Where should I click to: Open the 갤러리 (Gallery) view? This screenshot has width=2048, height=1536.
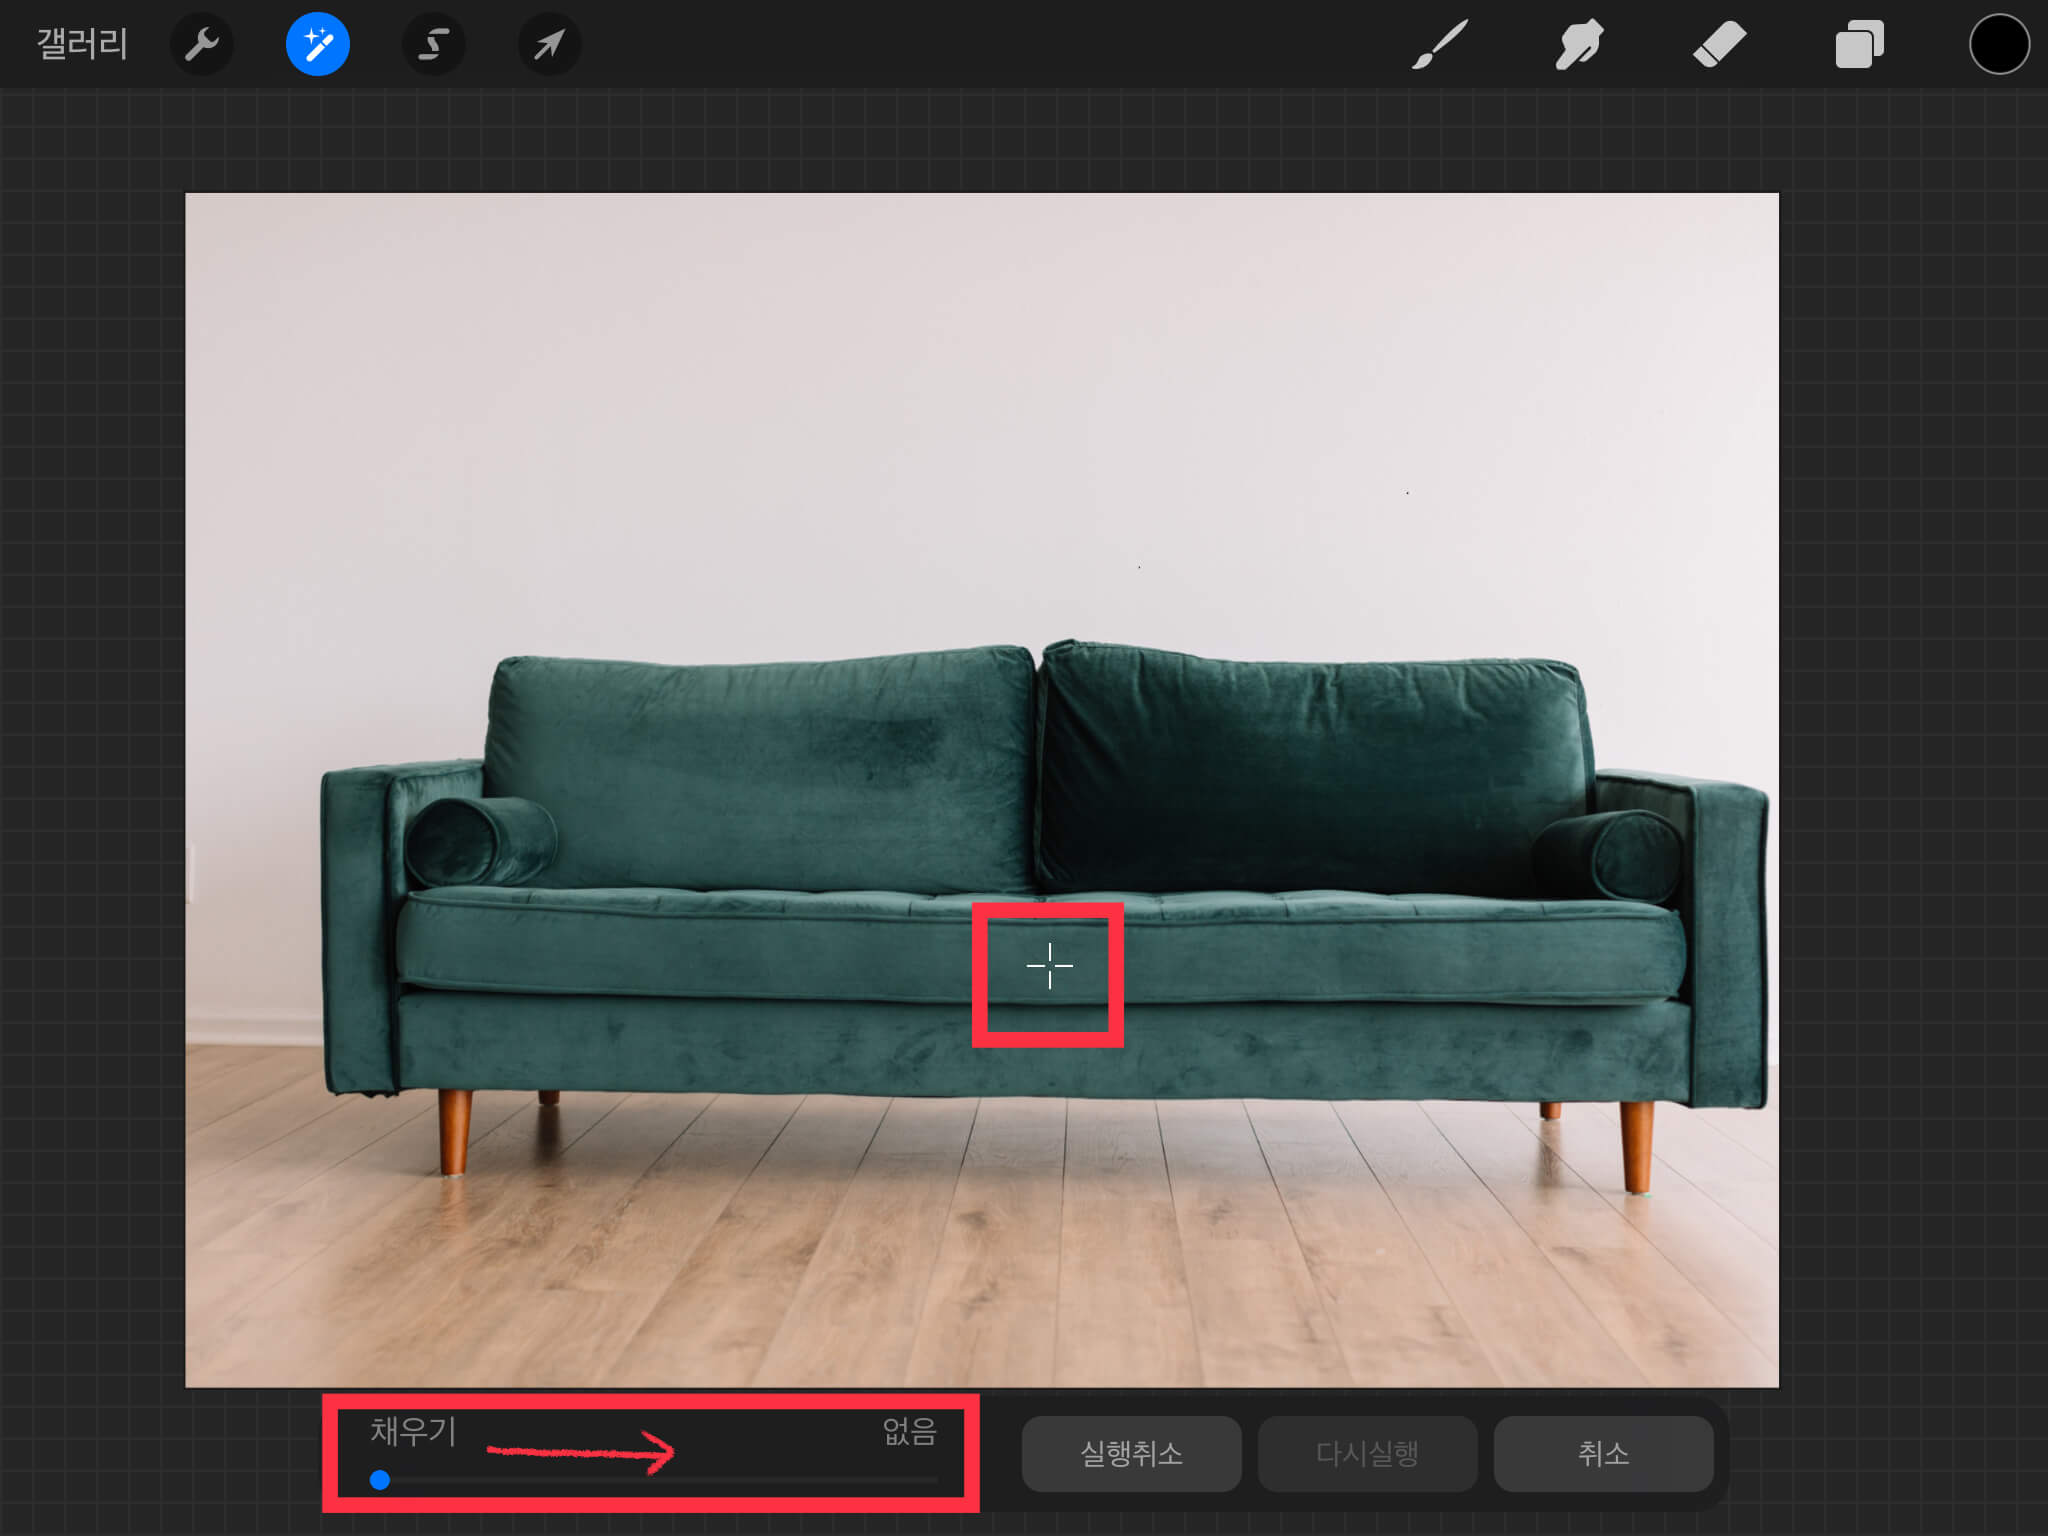[x=82, y=44]
